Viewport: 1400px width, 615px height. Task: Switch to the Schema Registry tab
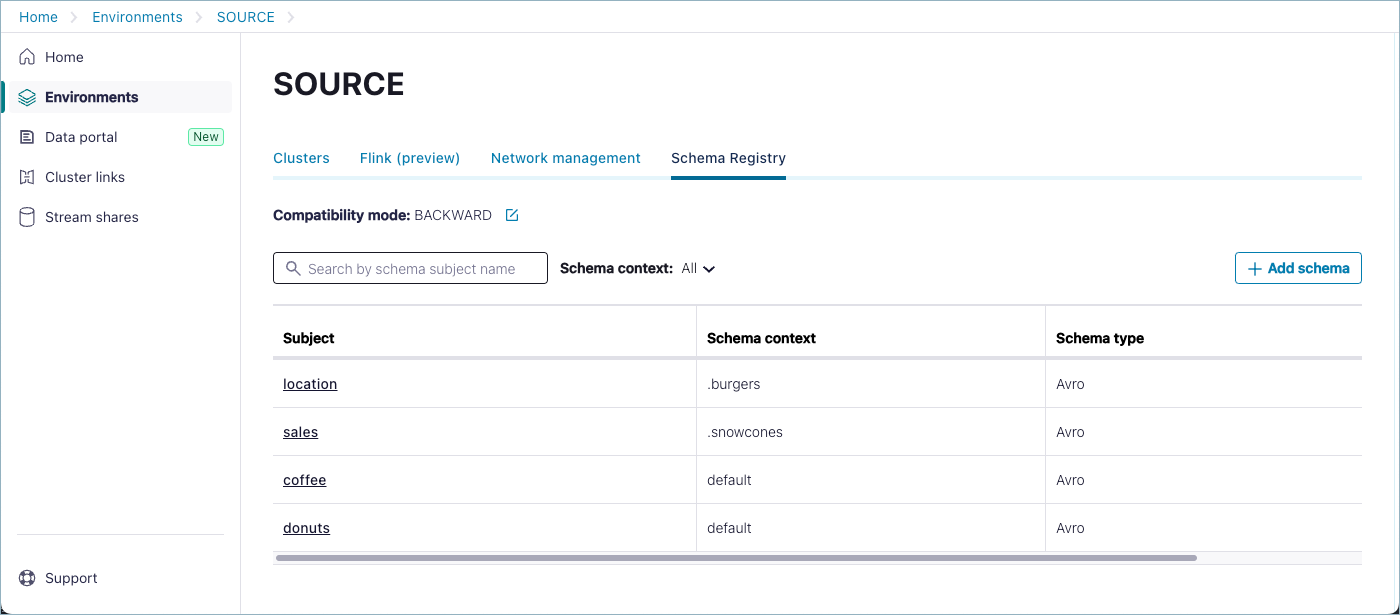(728, 158)
